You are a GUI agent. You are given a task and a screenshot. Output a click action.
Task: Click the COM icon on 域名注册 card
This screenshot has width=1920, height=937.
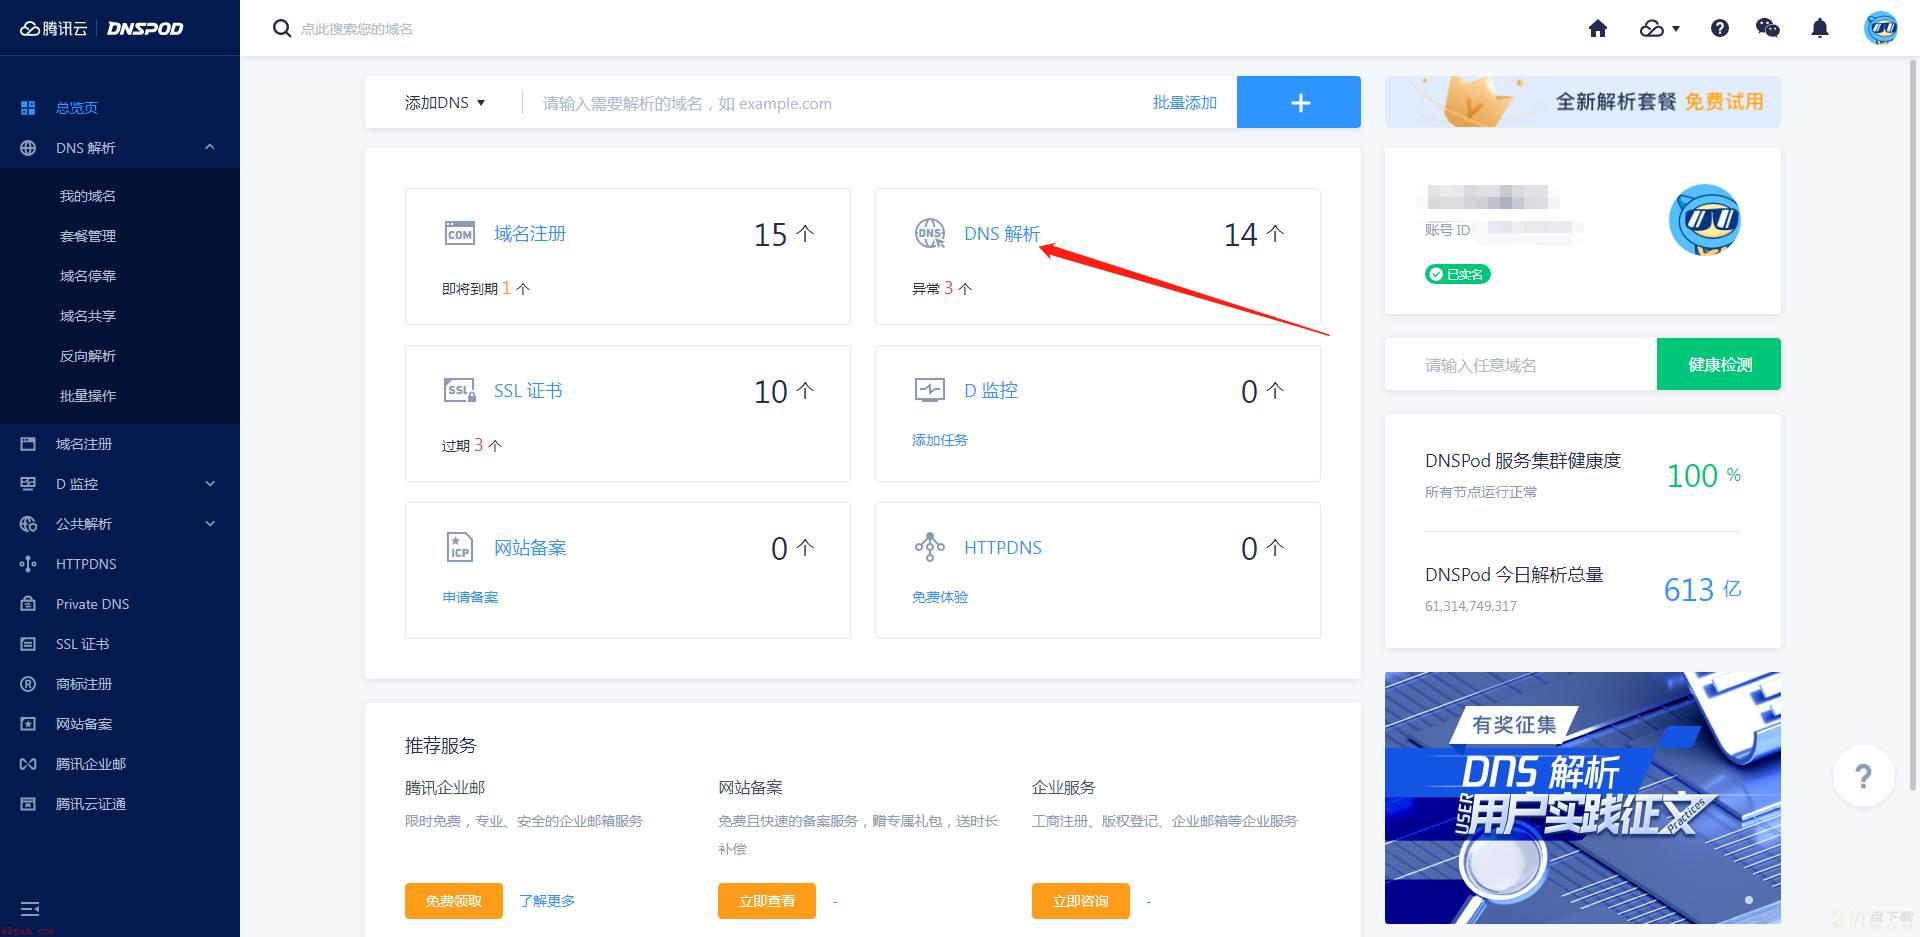pyautogui.click(x=460, y=234)
